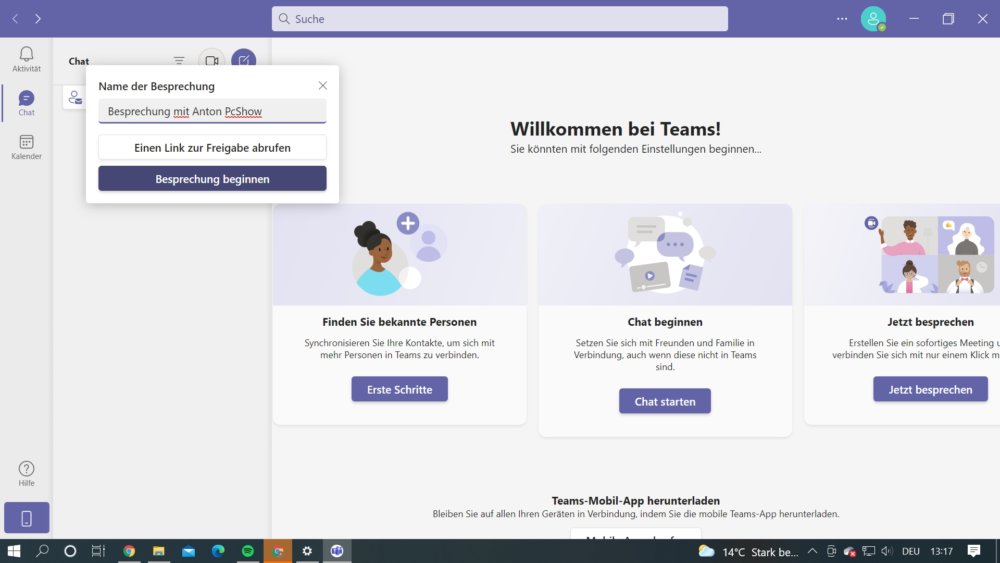Screen dimensions: 1000x563
Task: Expand hidden system tray icons
Action: coord(812,551)
